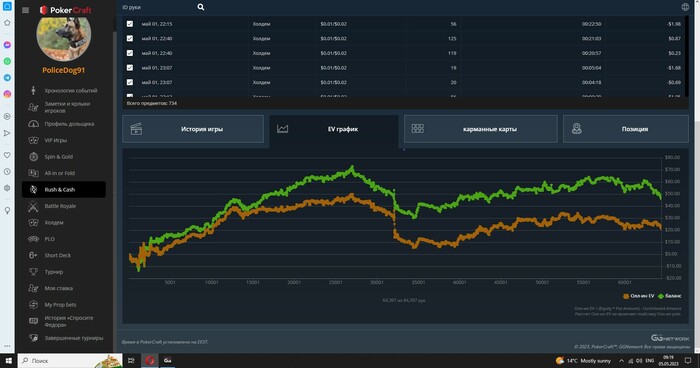Viewport: 700px width, 368px height.
Task: Open the Opera sidebar My Flow arrow icon
Action: [x=7, y=133]
